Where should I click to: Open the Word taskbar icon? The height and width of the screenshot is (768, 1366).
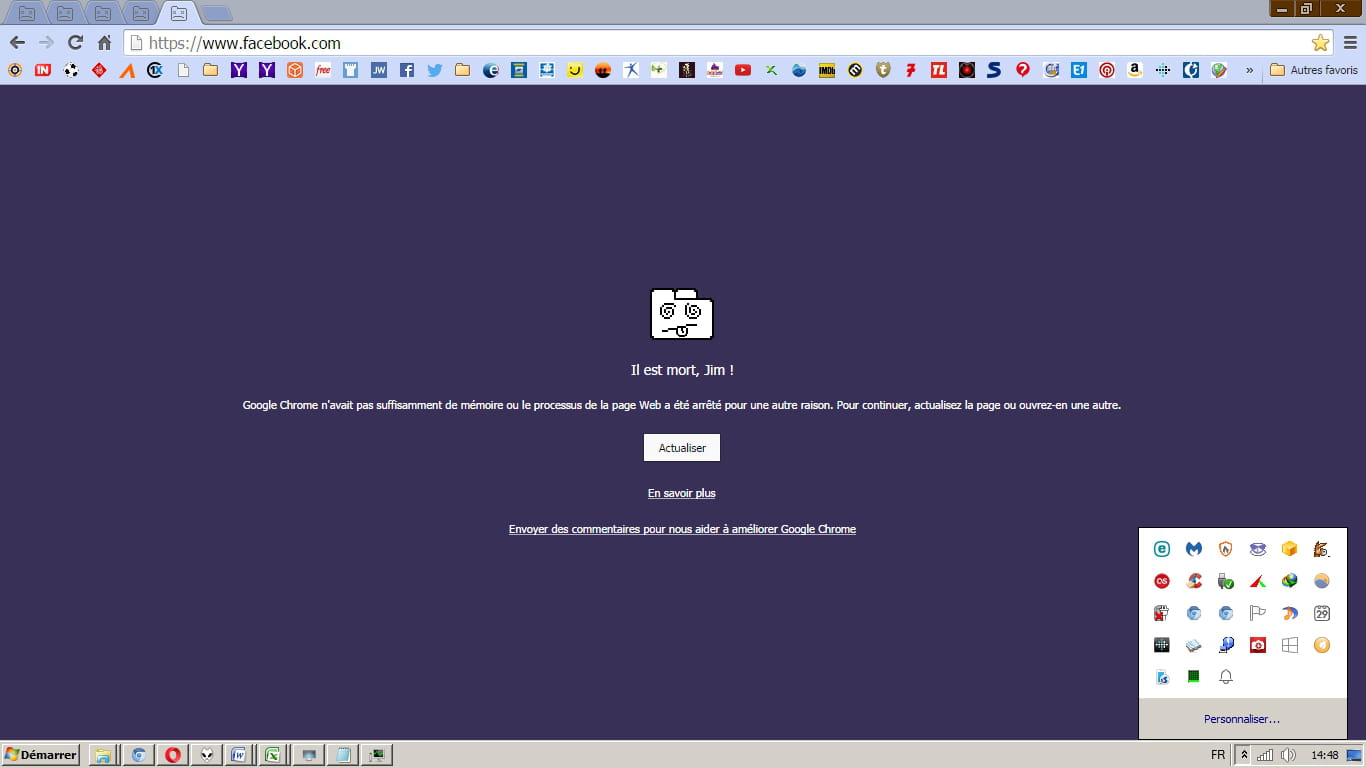pos(239,755)
